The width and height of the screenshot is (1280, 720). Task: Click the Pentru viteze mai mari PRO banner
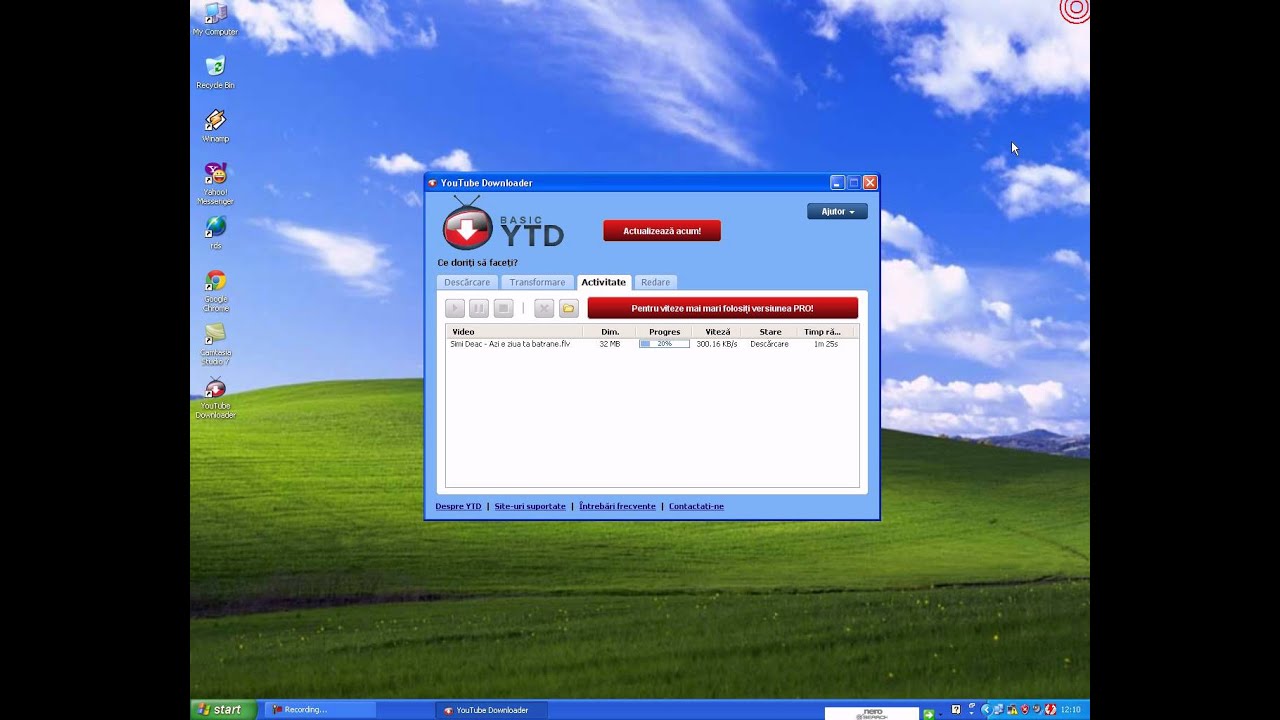723,308
